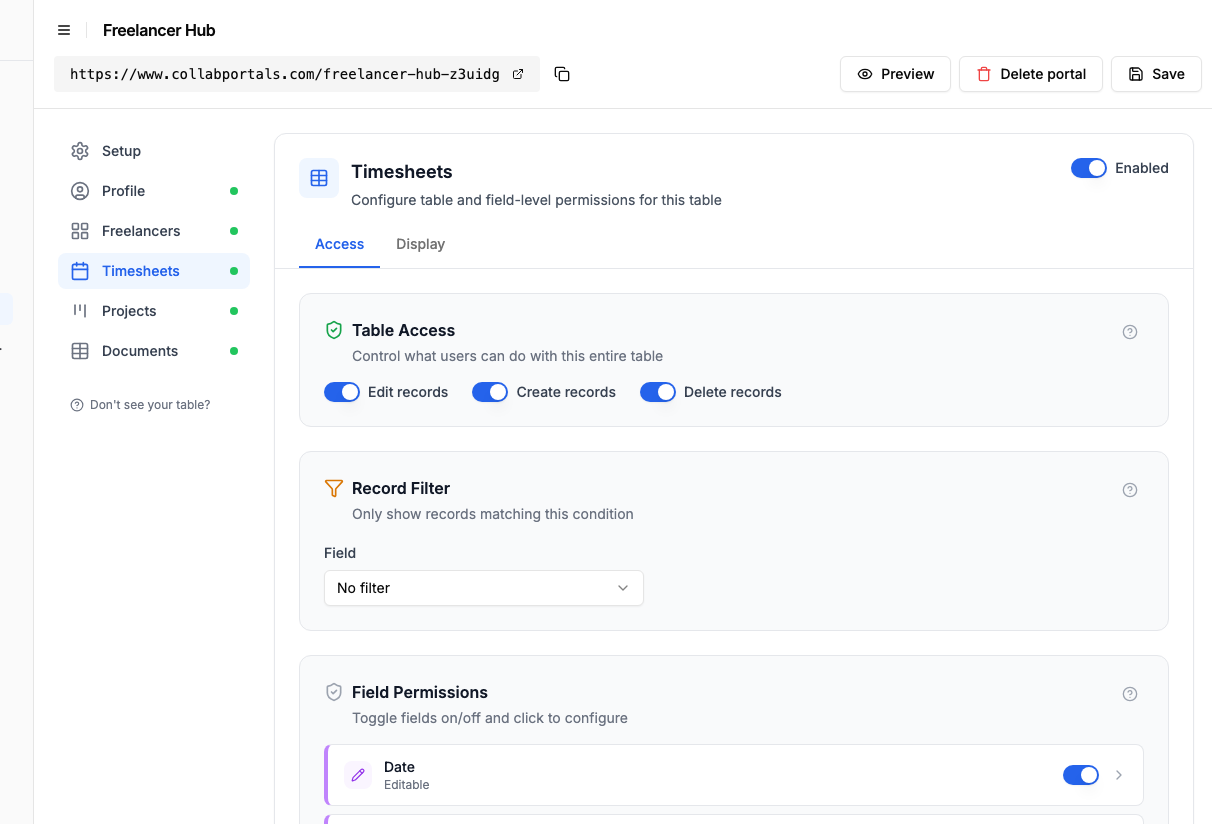Click the pencil icon on Date field
The image size is (1212, 824).
[358, 775]
